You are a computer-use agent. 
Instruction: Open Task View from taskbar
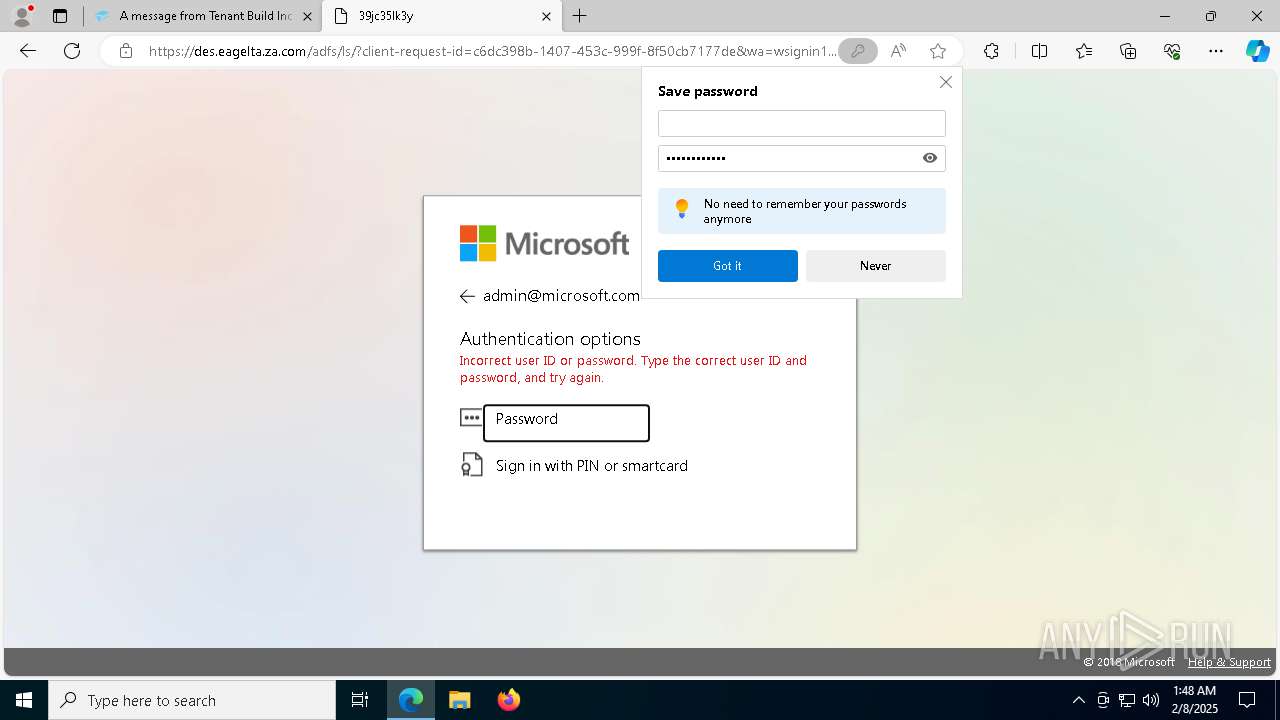360,700
